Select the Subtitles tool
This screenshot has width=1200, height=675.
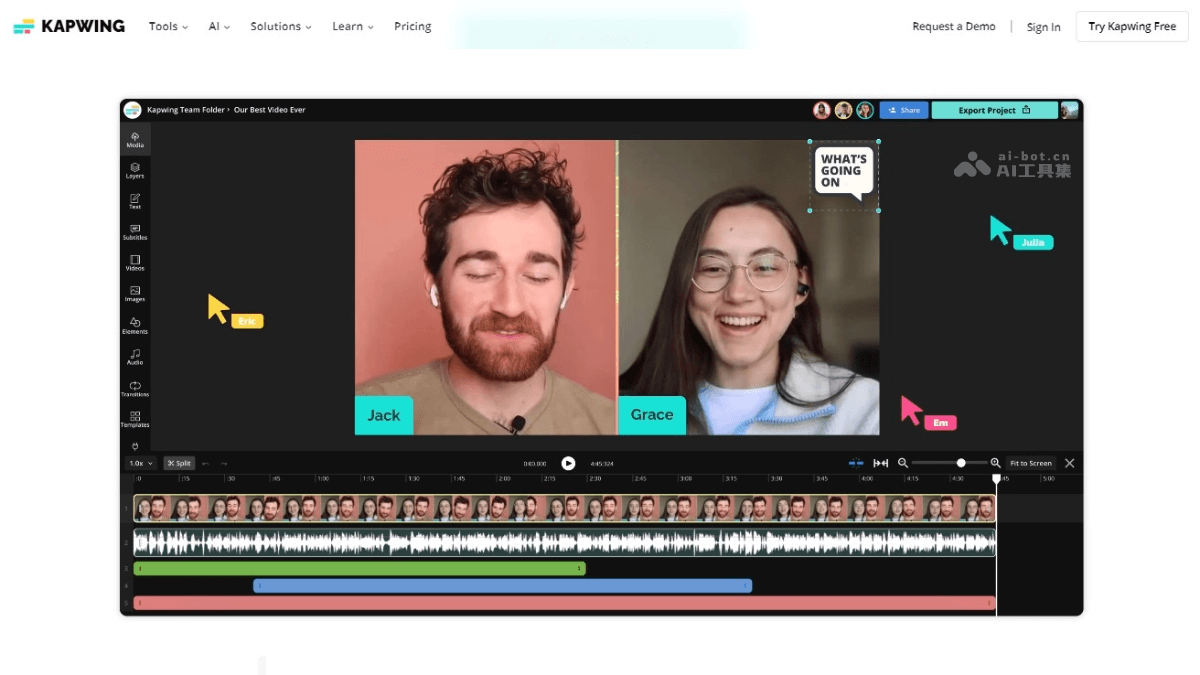click(135, 232)
